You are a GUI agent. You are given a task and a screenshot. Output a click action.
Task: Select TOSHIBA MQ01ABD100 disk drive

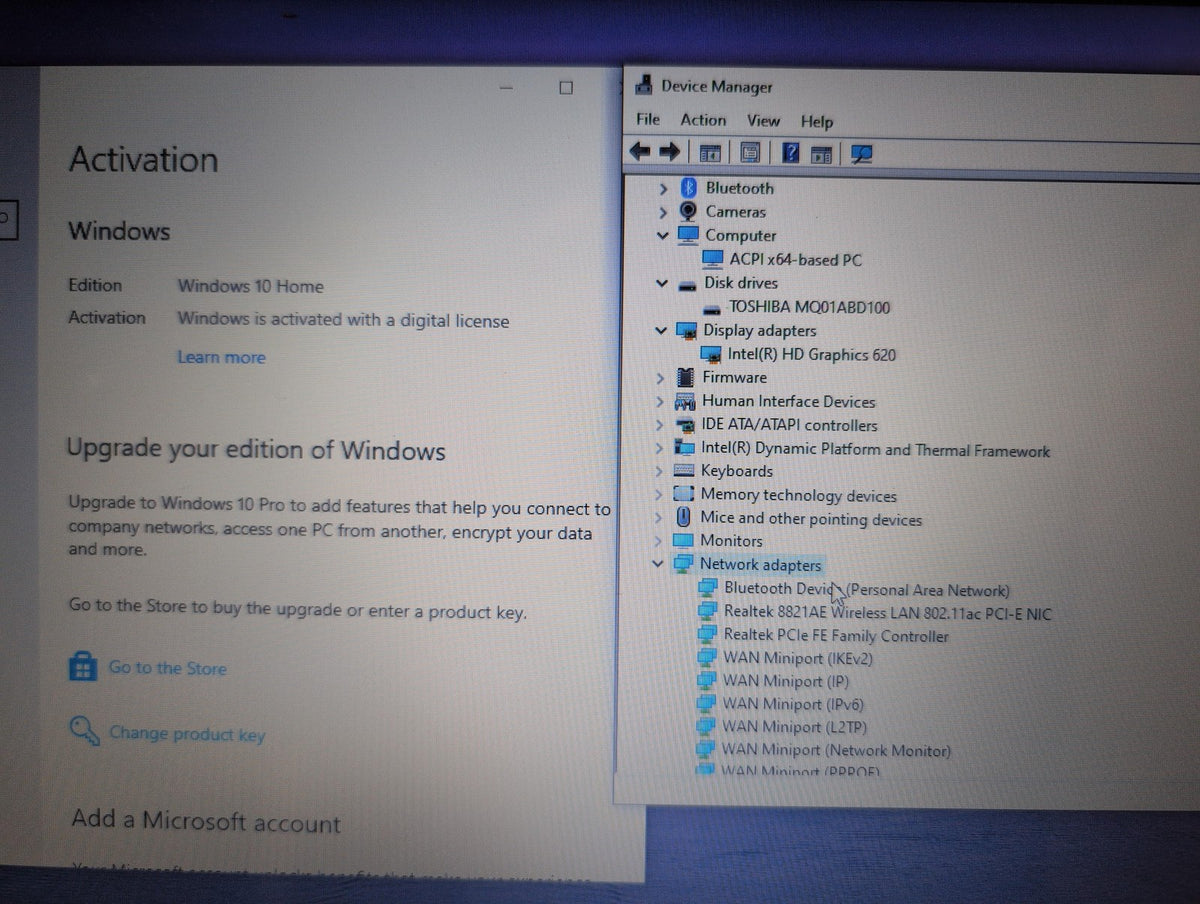click(x=809, y=307)
